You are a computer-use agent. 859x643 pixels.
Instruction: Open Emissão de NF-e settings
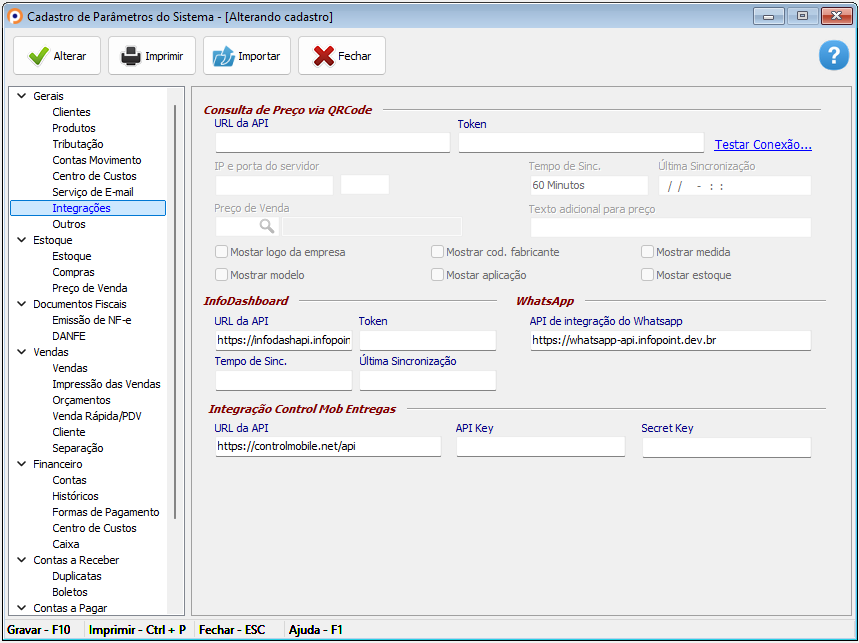[91, 320]
